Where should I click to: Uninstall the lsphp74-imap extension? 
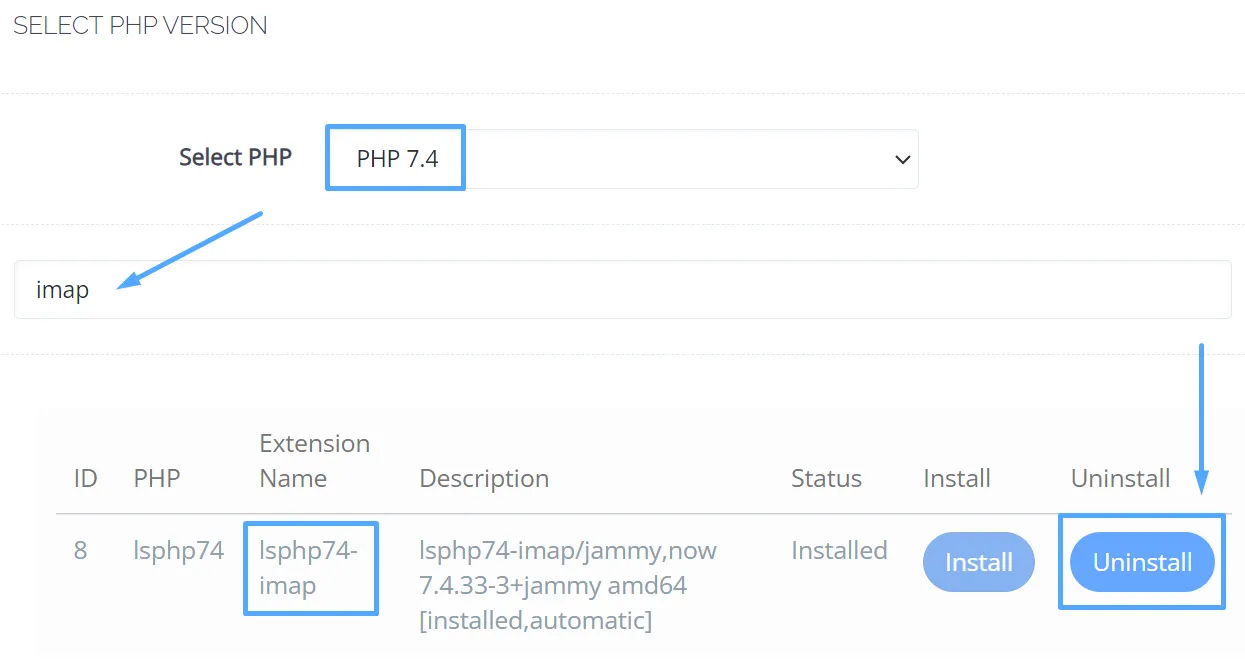coord(1142,562)
